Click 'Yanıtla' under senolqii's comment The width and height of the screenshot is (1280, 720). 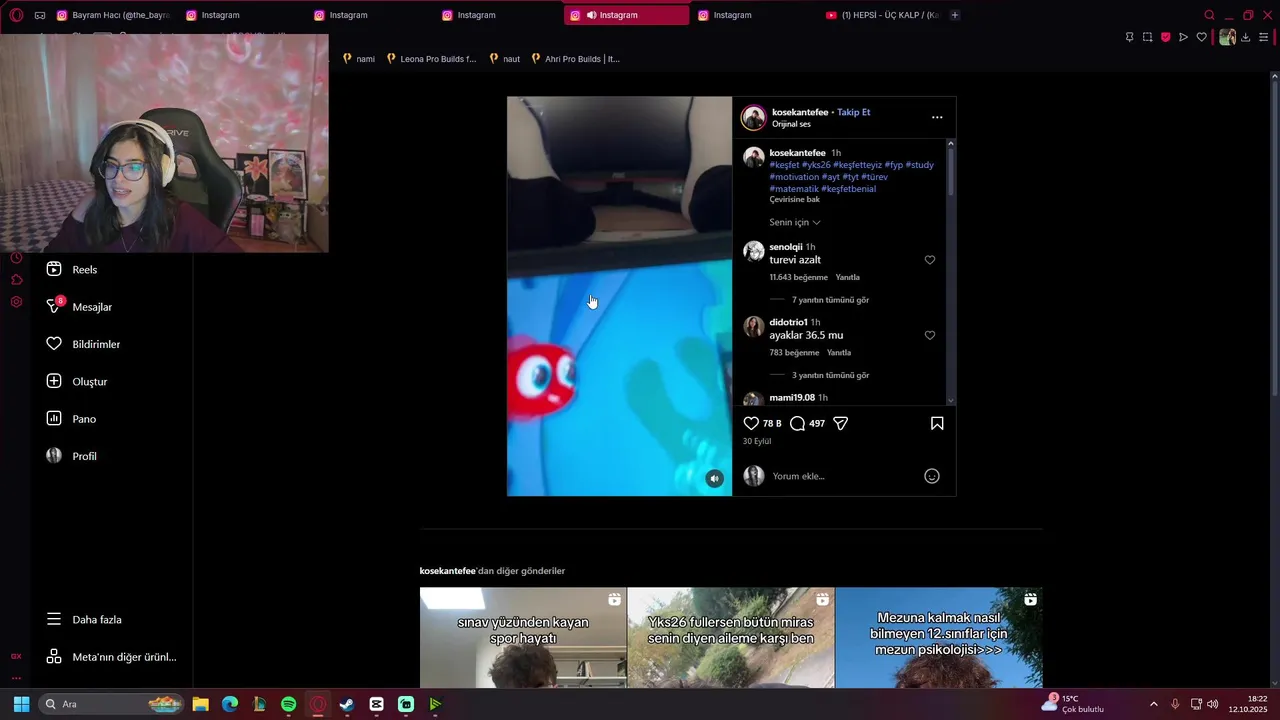pos(847,277)
